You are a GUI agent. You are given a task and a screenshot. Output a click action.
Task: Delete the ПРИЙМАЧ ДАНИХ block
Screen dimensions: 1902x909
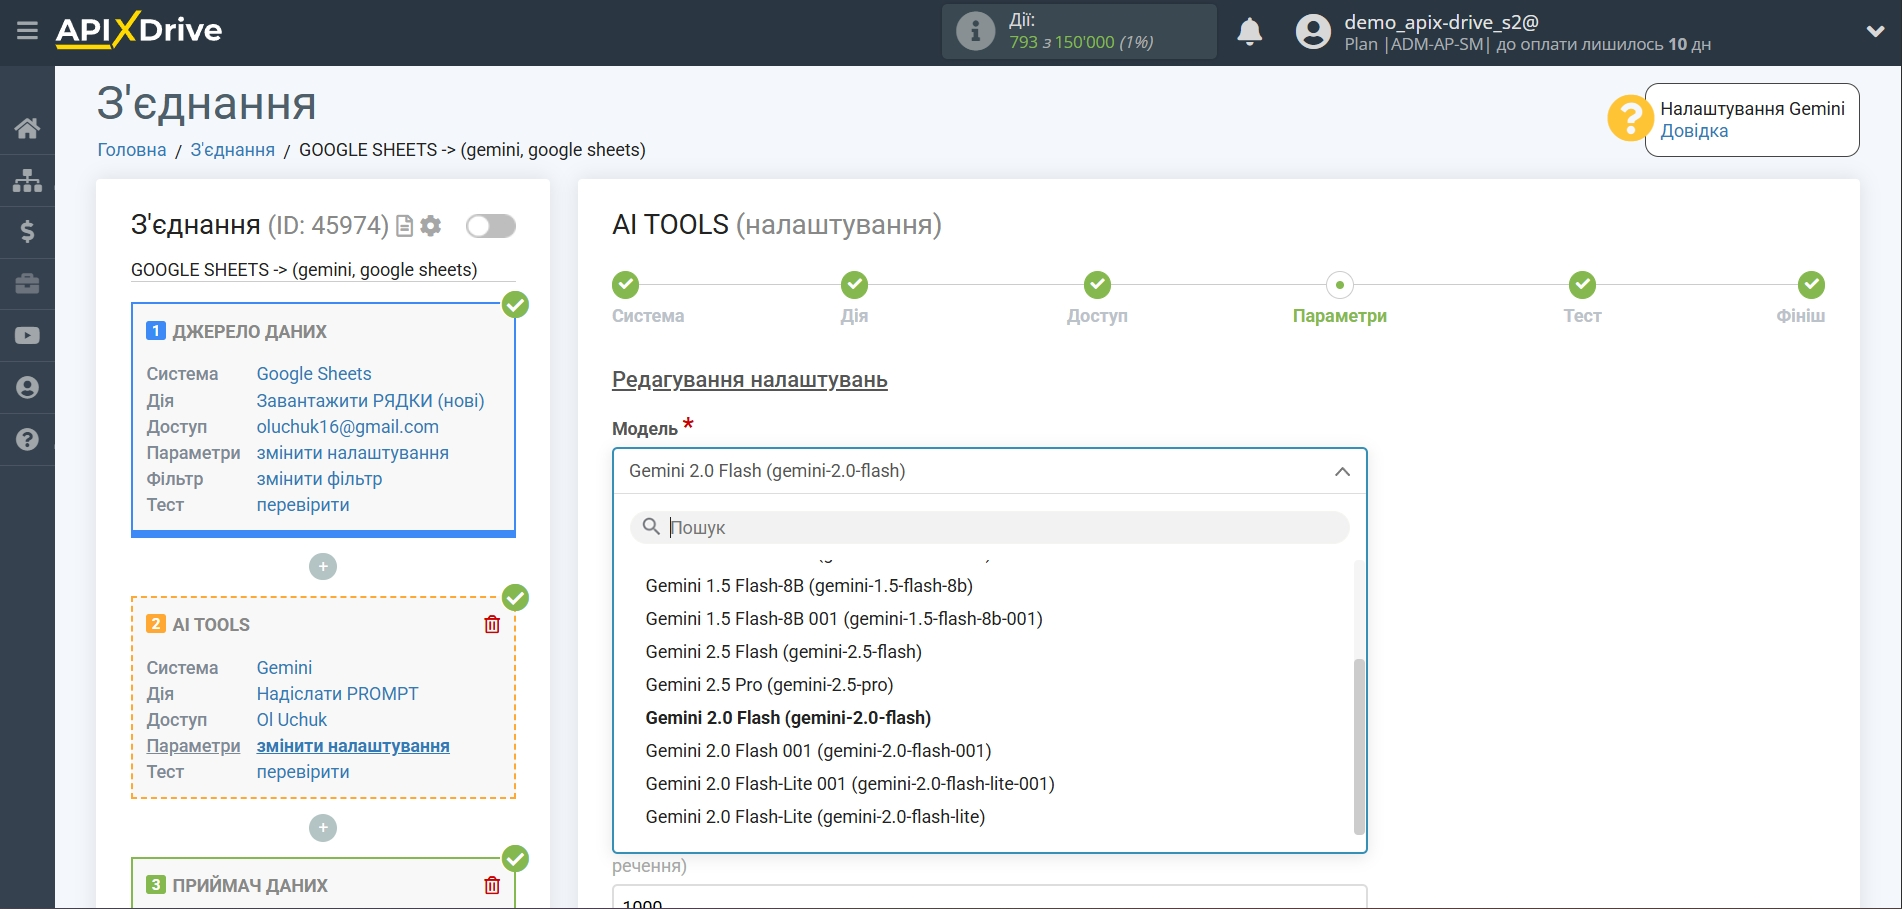click(x=492, y=885)
